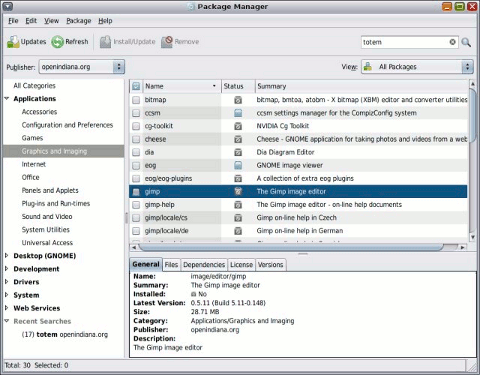This screenshot has width=480, height=375.
Task: Click the status icon of bitmap row
Action: tap(238, 100)
